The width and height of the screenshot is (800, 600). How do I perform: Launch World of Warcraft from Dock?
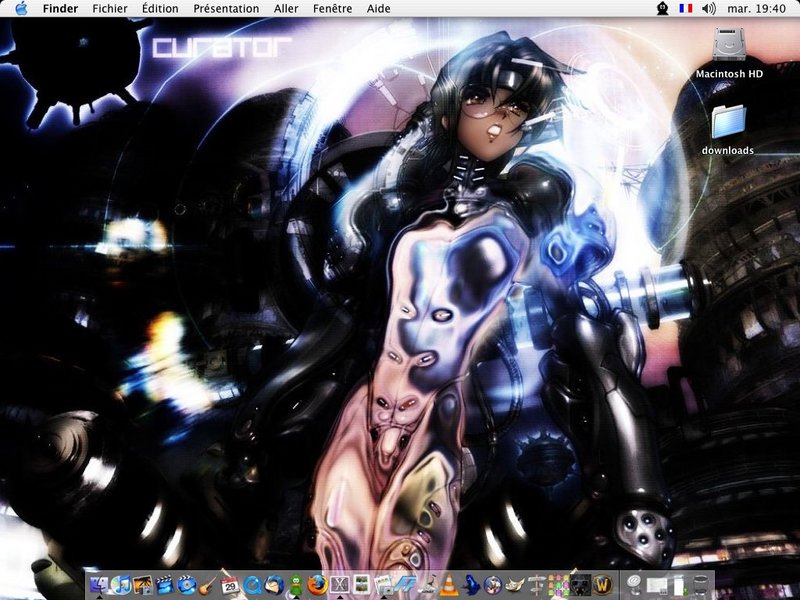[x=602, y=585]
